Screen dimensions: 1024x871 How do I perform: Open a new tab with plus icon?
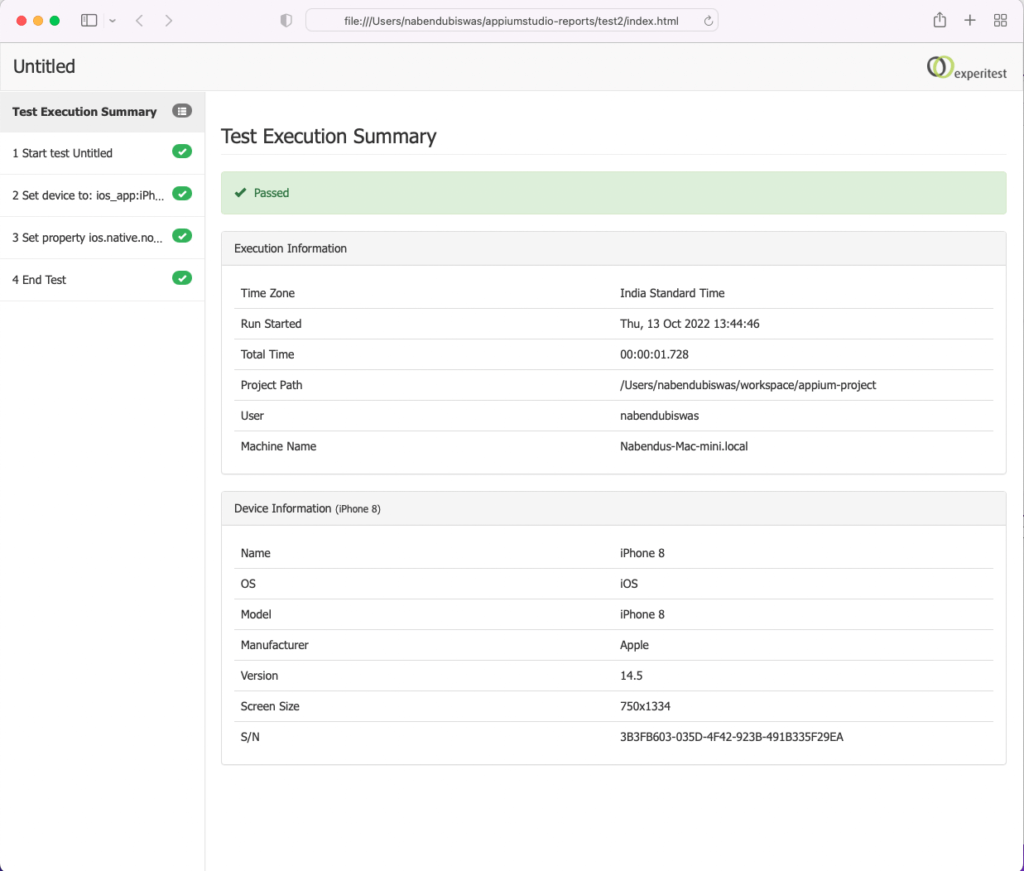(x=969, y=20)
